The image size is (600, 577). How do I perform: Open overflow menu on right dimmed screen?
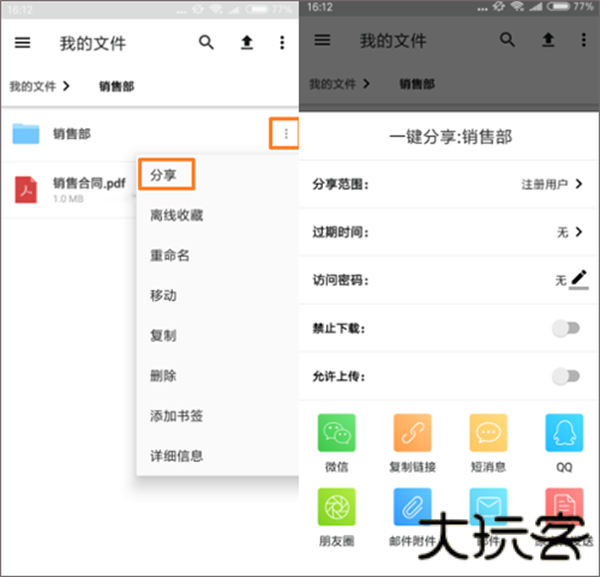(x=584, y=40)
